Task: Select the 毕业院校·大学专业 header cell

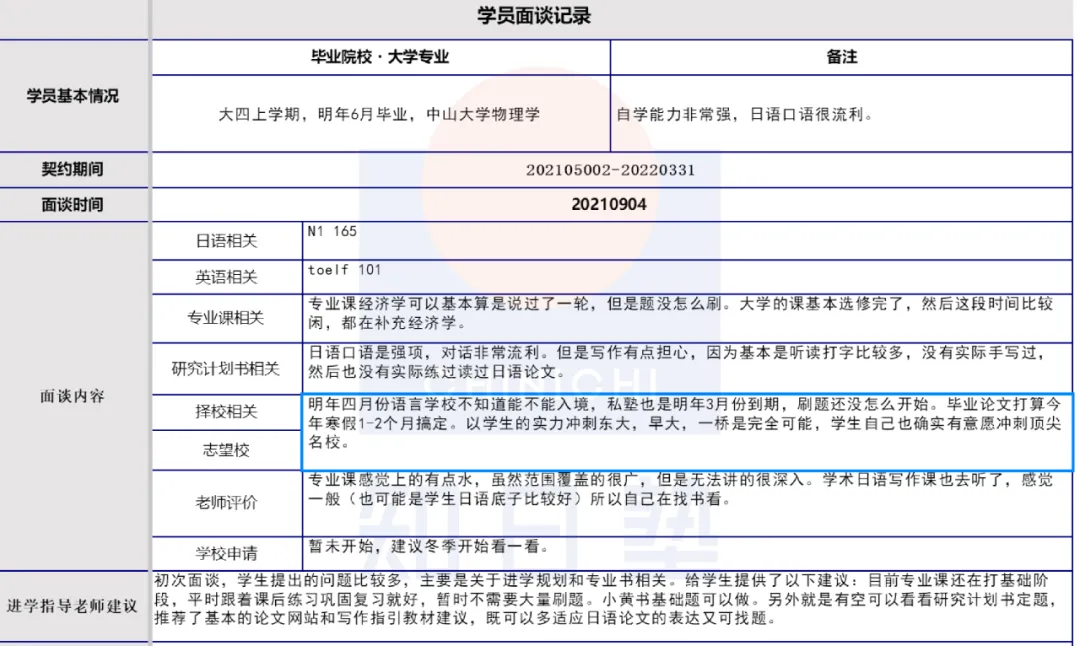Action: 380,57
